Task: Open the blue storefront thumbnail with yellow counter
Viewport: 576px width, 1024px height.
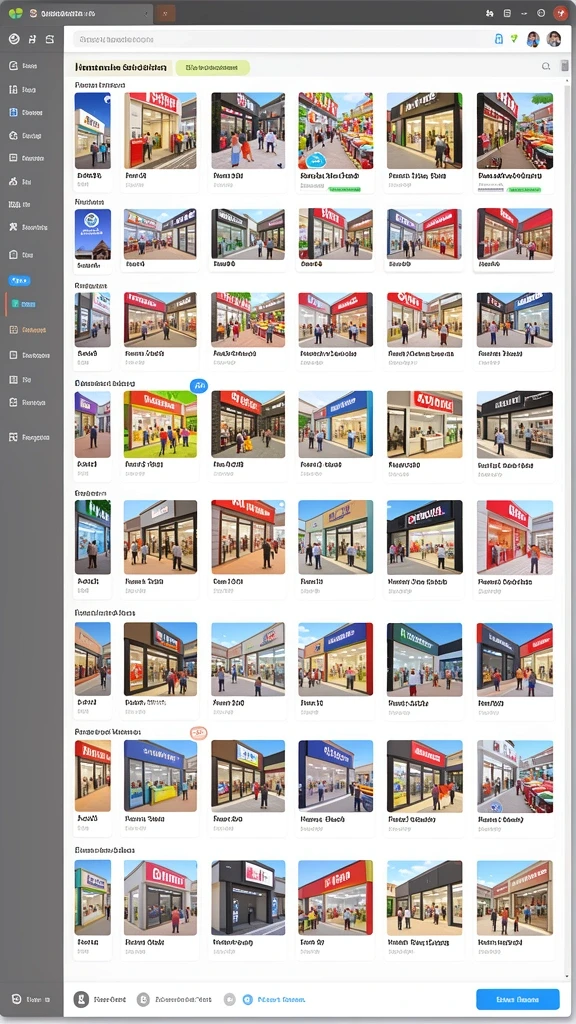Action: 160,775
